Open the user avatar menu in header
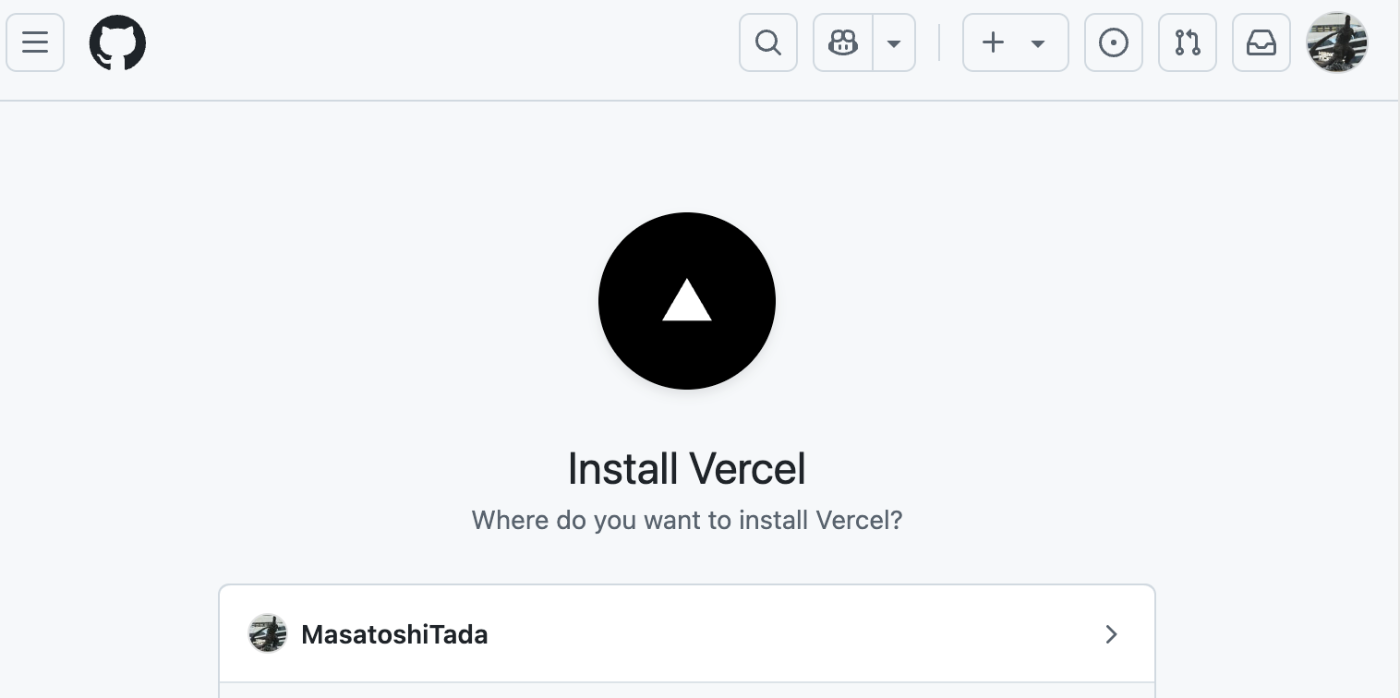 point(1337,43)
